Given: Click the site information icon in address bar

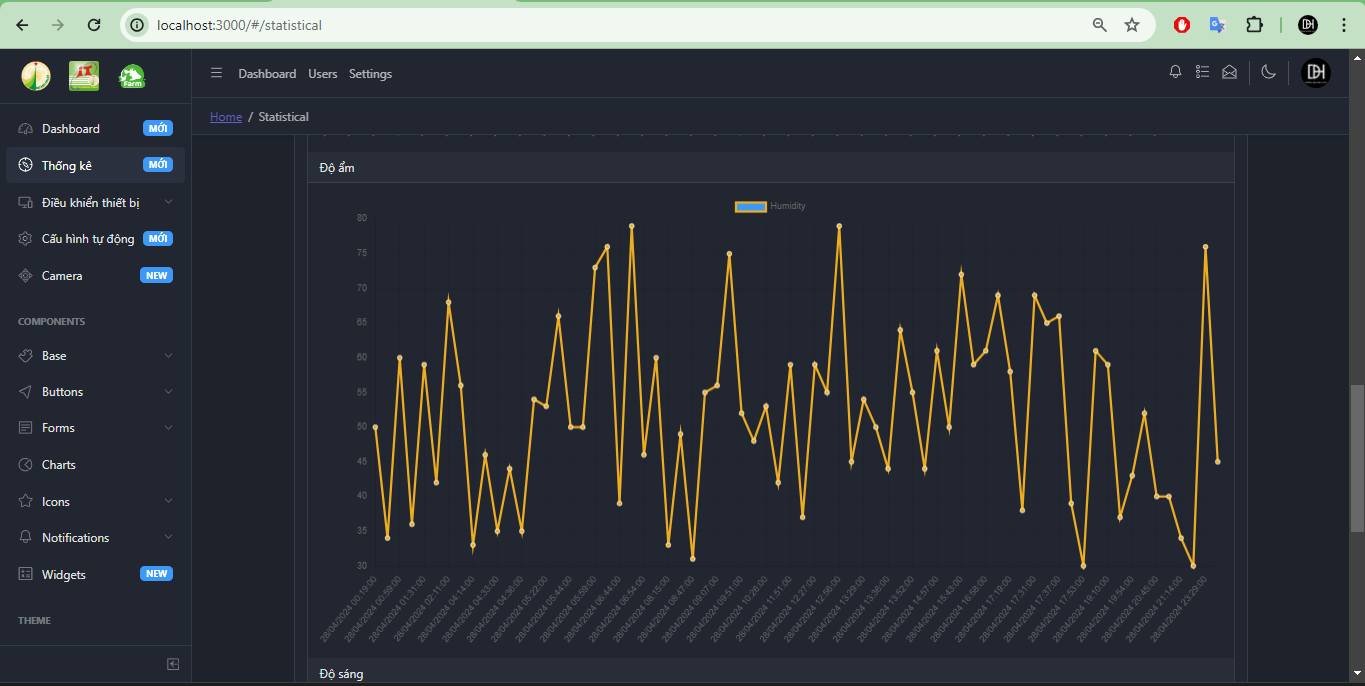Looking at the screenshot, I should [138, 25].
